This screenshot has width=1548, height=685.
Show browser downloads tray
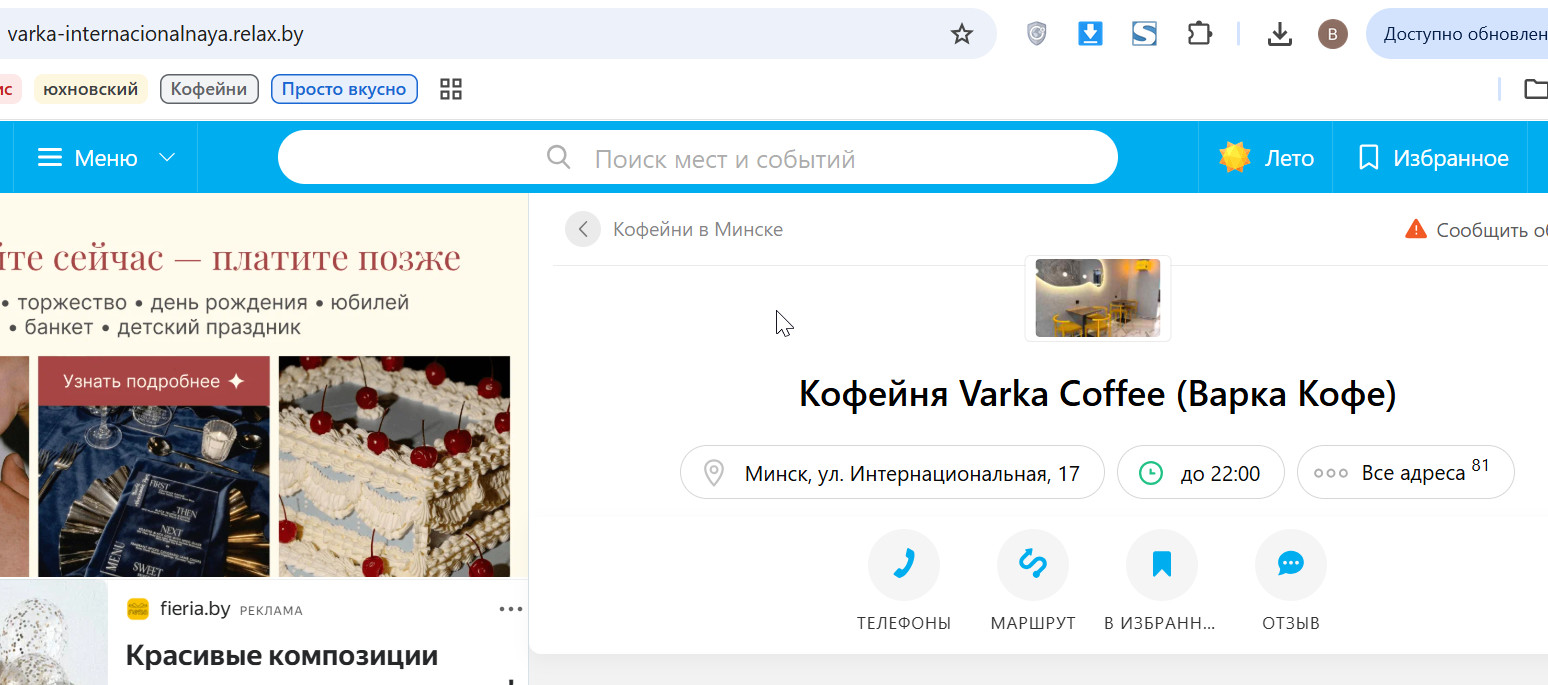(x=1279, y=35)
